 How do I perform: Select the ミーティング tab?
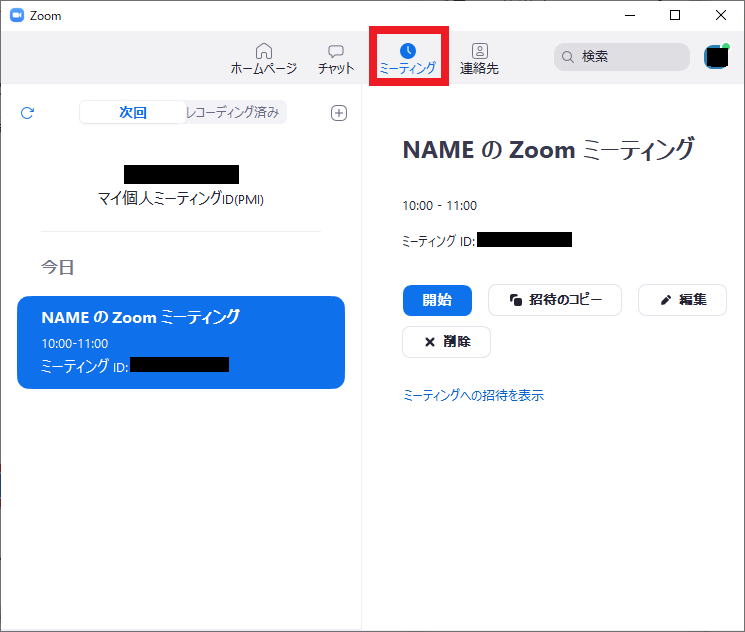point(408,58)
